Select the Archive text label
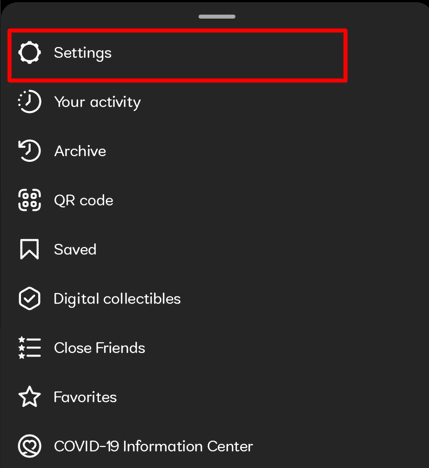Viewport: 429px width, 468px height. [80, 151]
